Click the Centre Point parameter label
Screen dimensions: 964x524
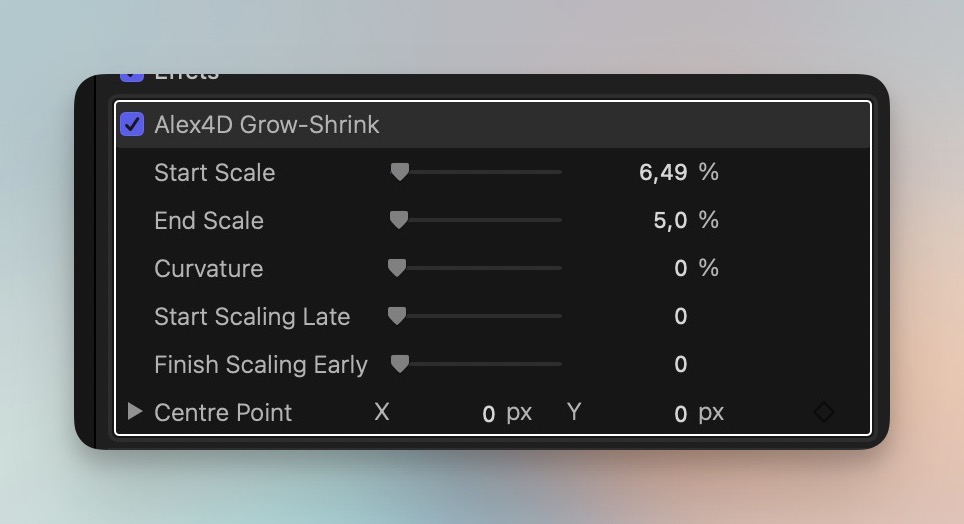[223, 413]
